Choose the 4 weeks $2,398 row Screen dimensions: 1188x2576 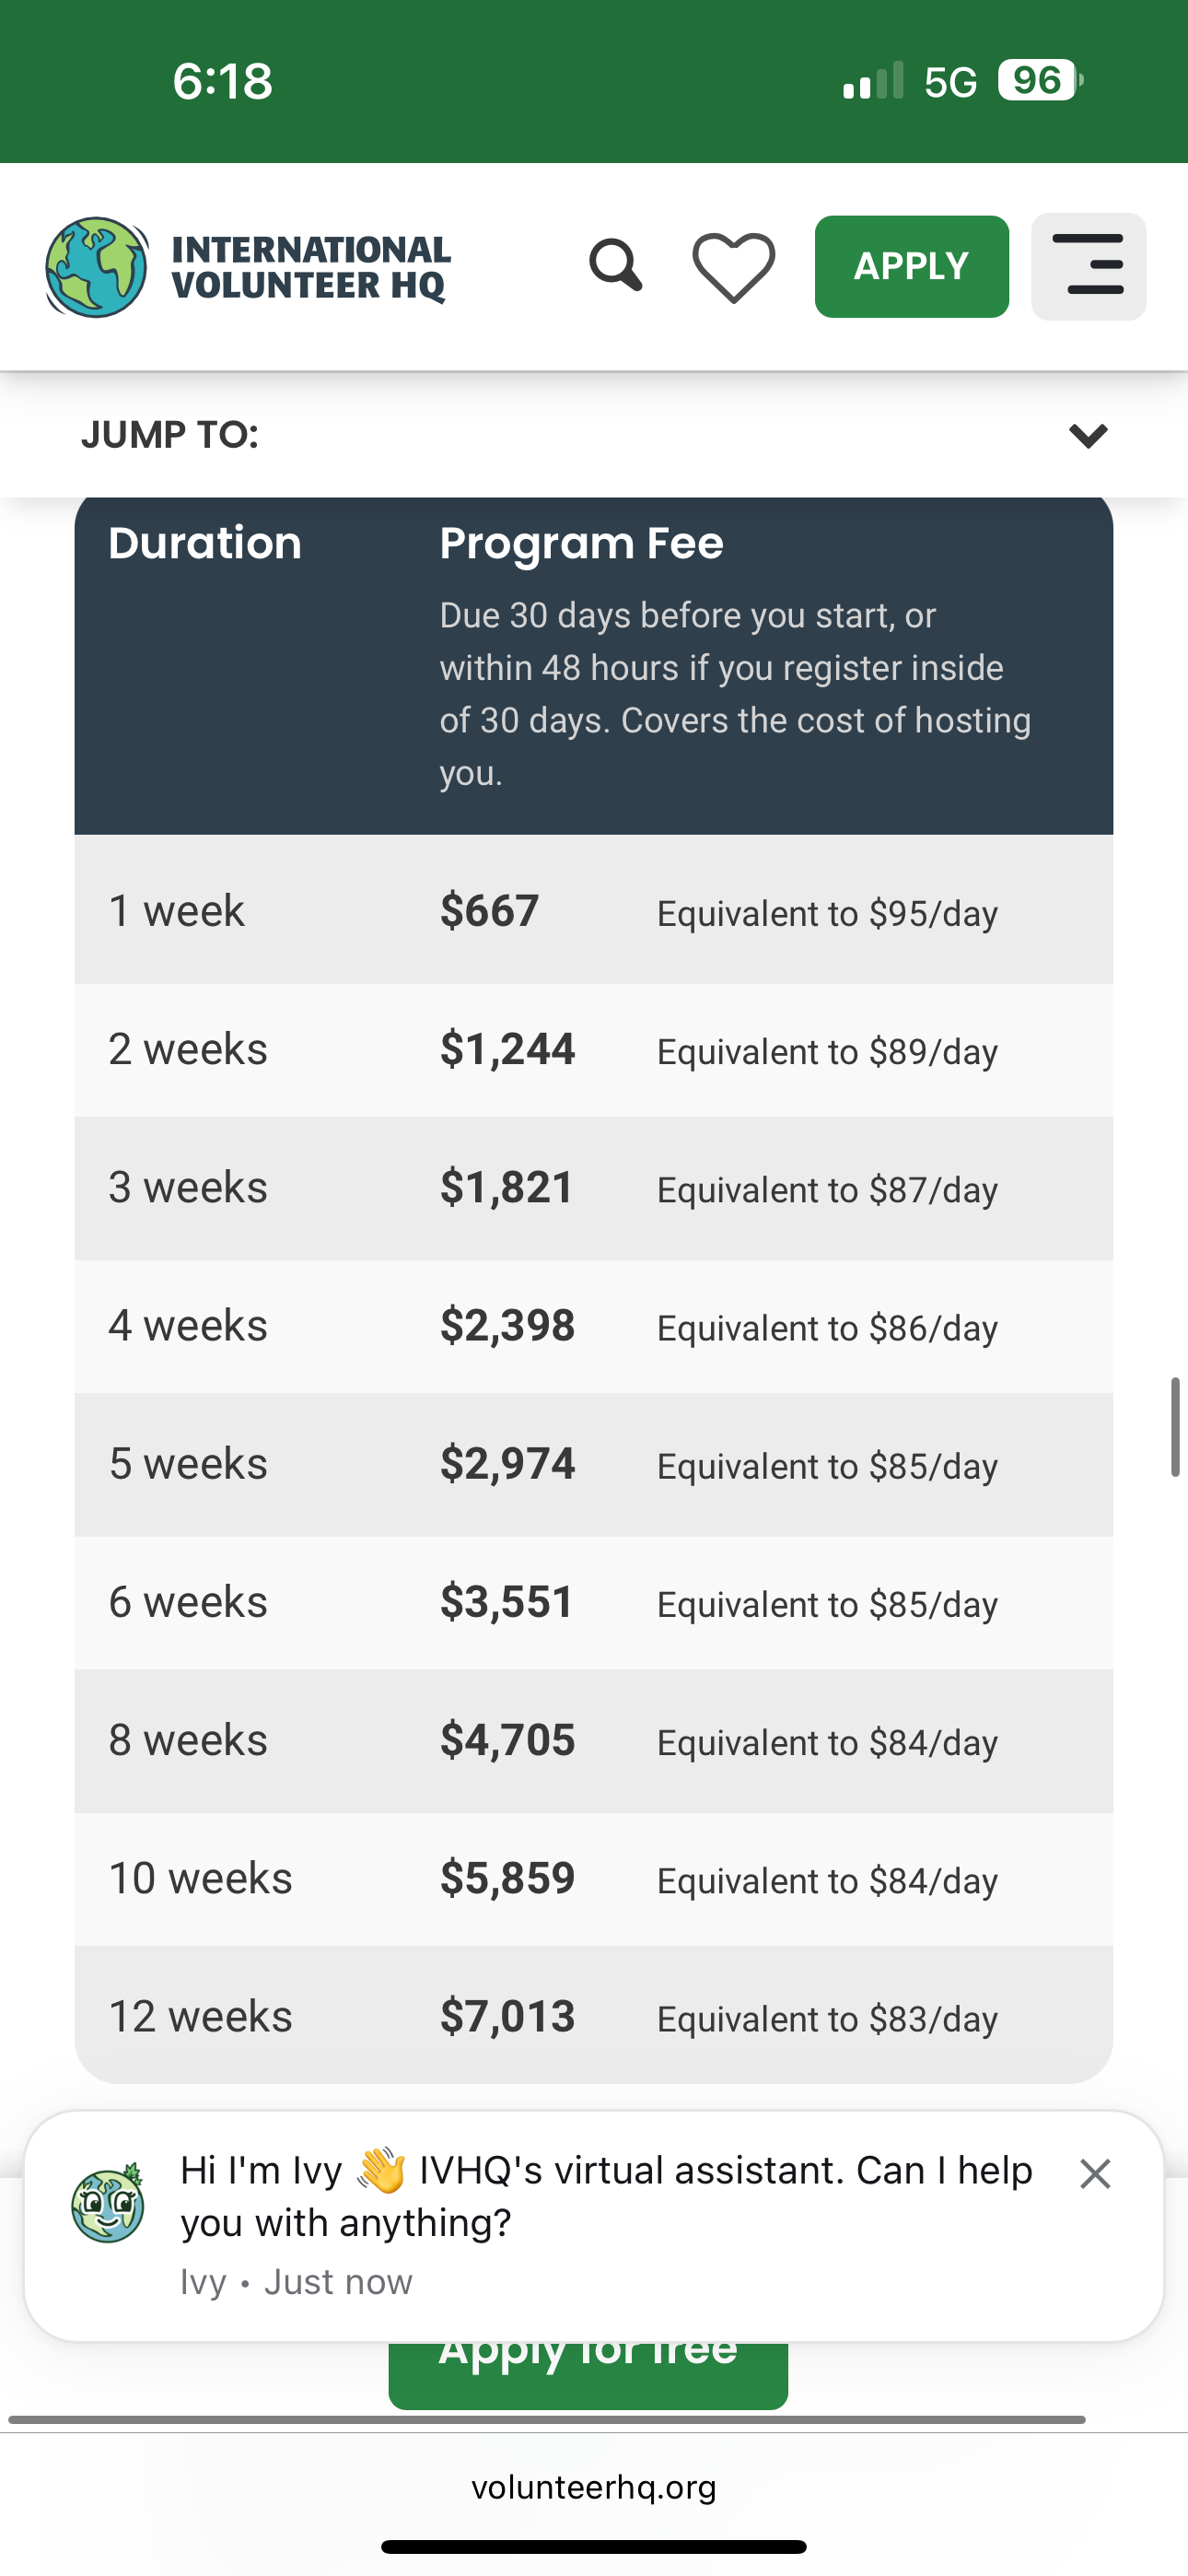tap(594, 1326)
